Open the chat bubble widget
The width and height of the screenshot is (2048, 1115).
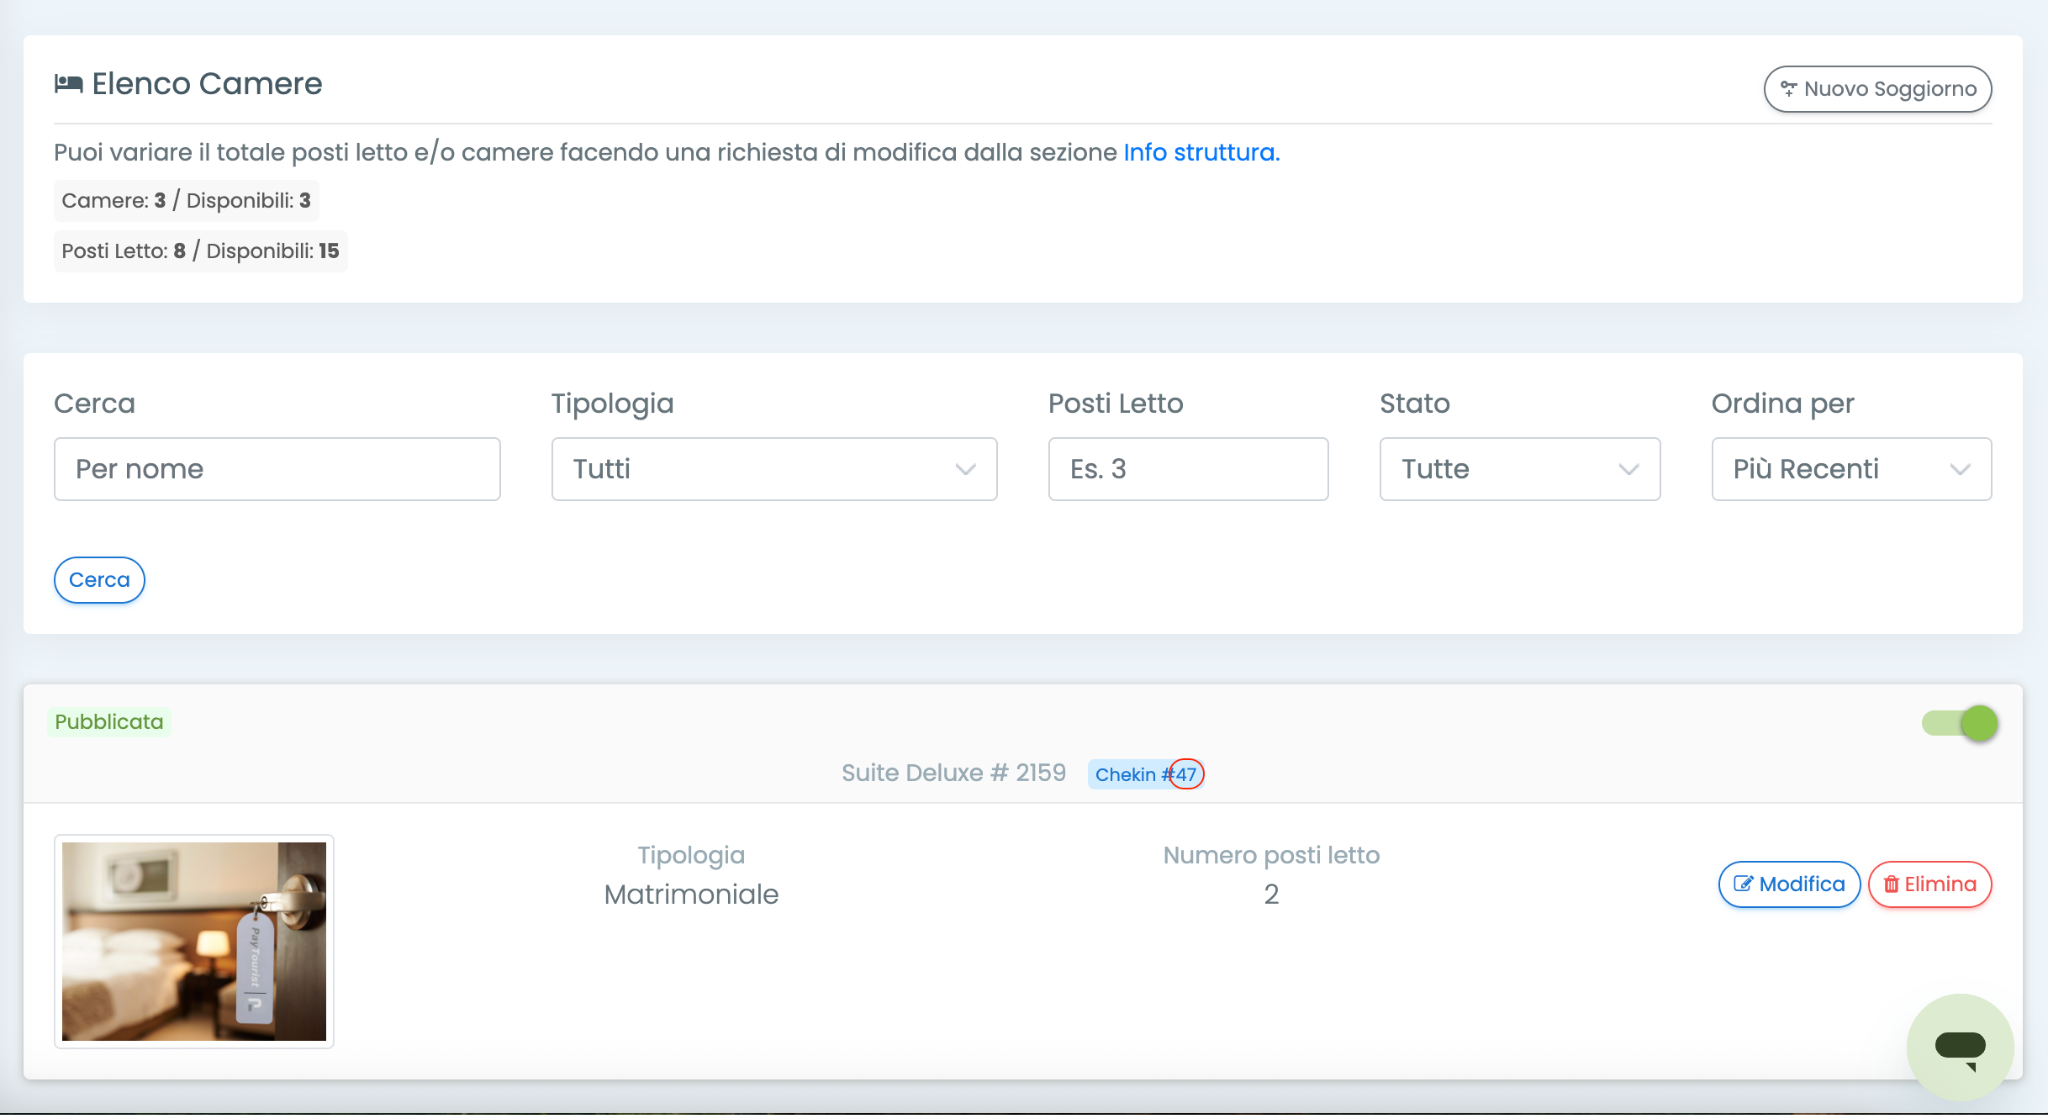(1959, 1047)
